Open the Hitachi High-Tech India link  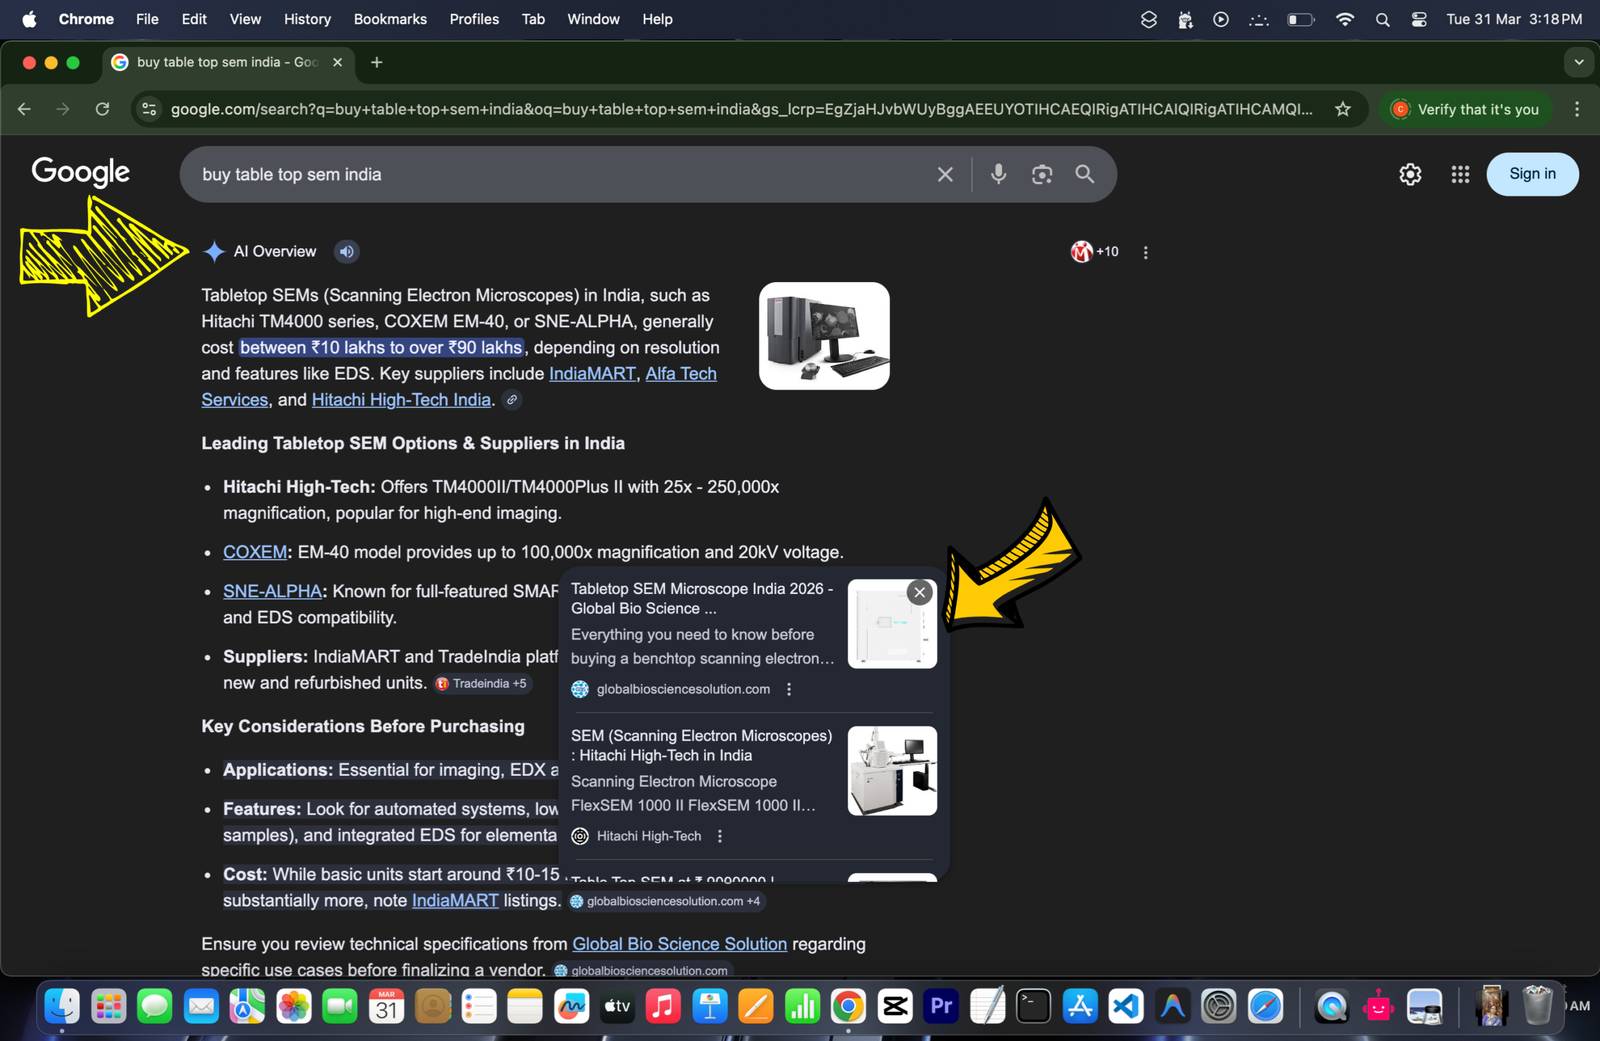[401, 399]
